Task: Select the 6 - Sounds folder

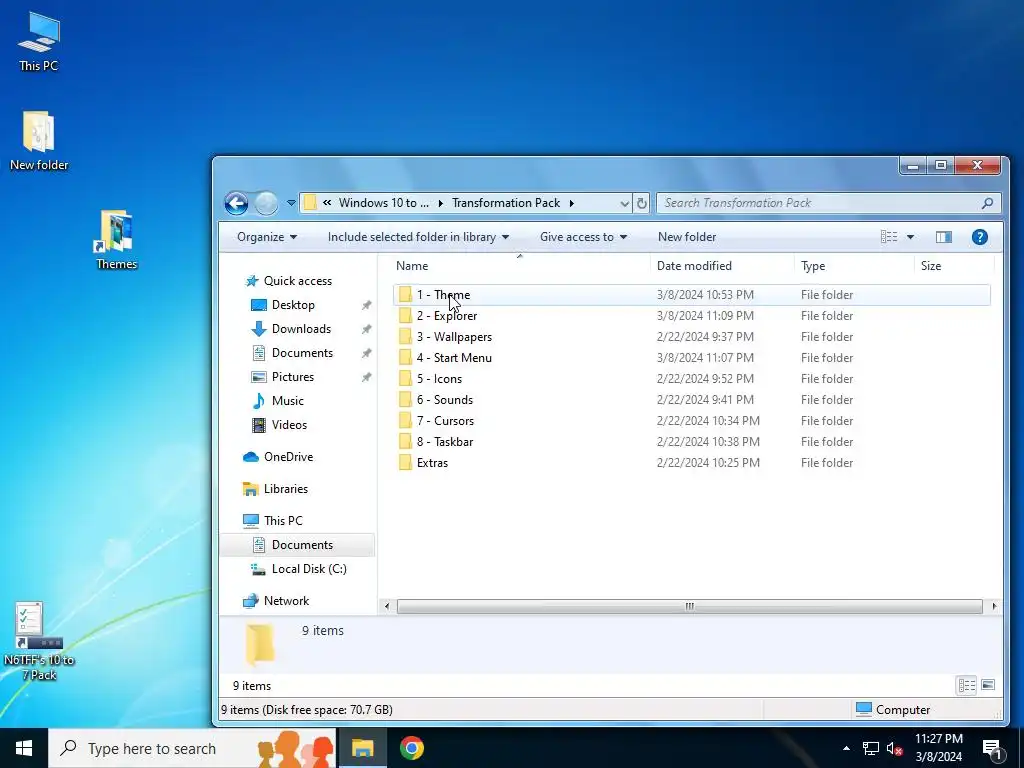Action: pos(692,399)
